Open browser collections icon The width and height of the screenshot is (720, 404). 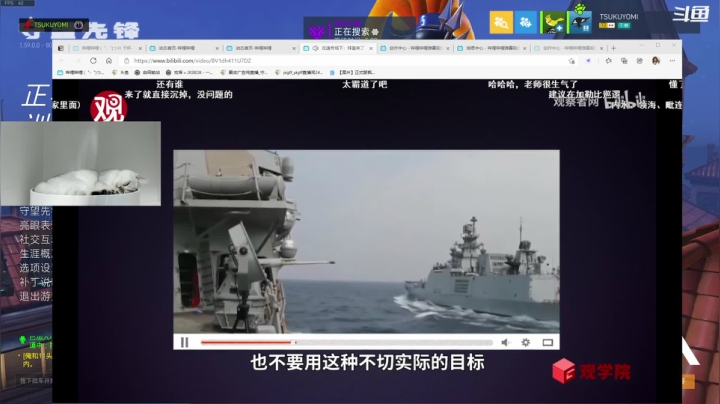pyautogui.click(x=624, y=61)
